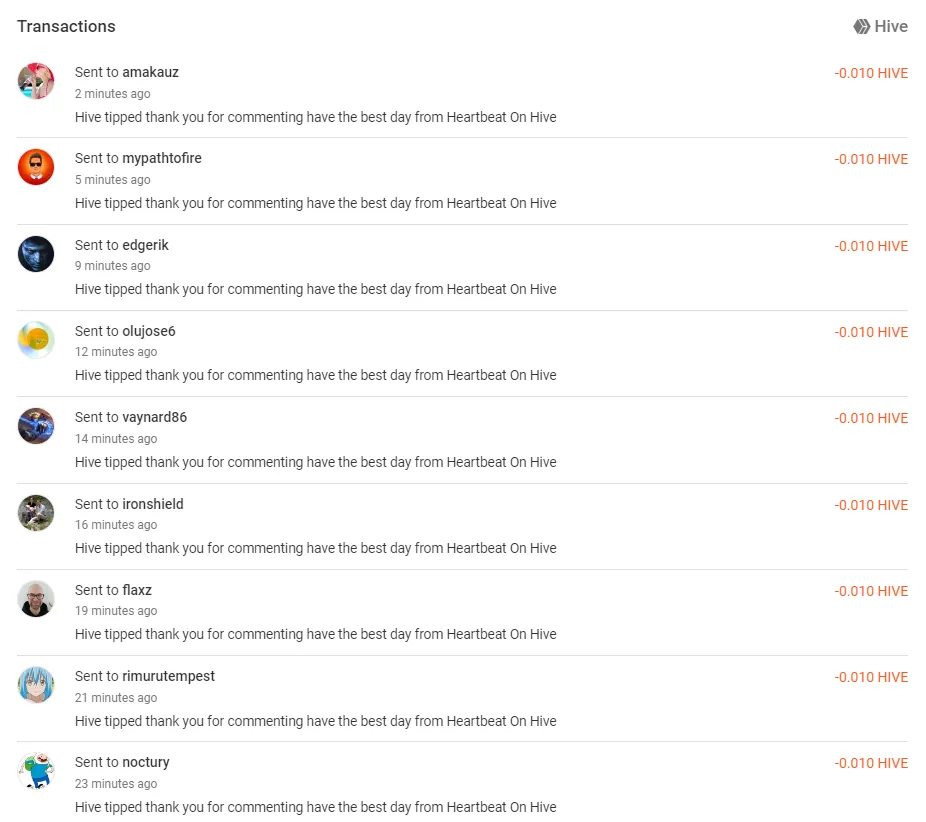The image size is (926, 822).
Task: Open mypathtofire's profile avatar
Action: (36, 167)
